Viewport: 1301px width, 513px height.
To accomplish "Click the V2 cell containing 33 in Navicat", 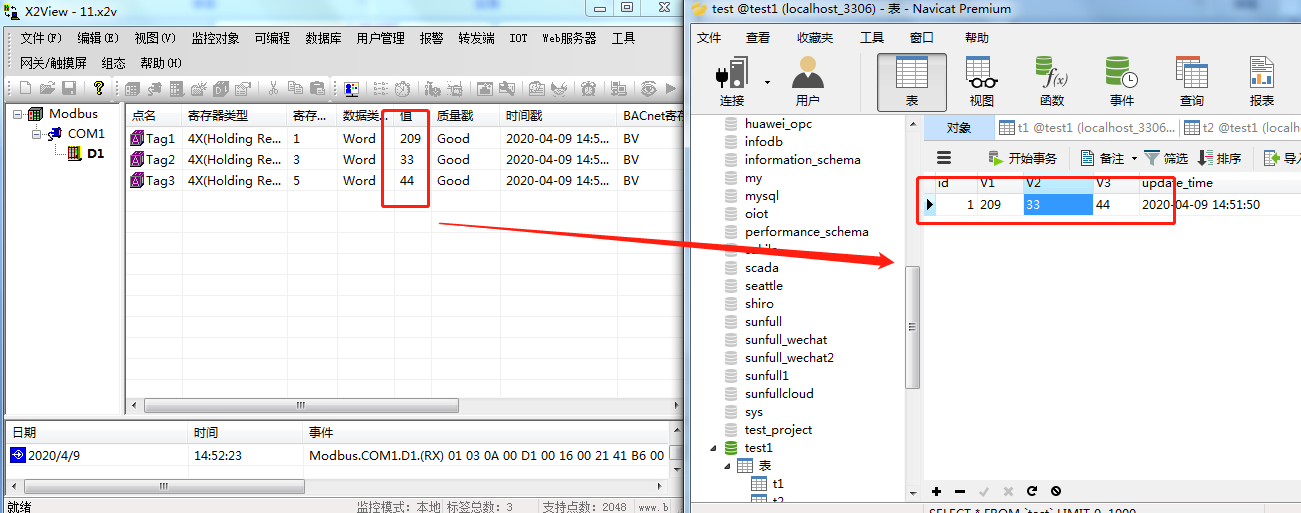I will 1057,204.
